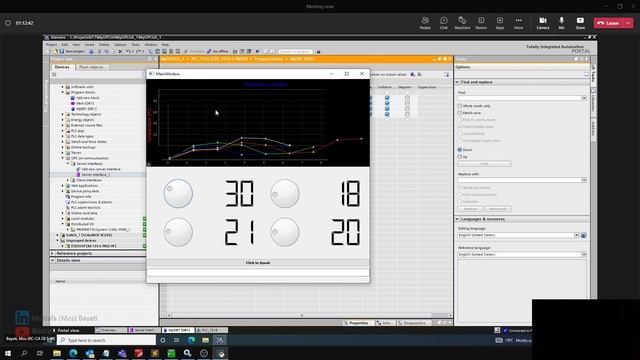The height and width of the screenshot is (360, 640).
Task: Toggle the Camera in the meeting
Action: (x=542, y=23)
